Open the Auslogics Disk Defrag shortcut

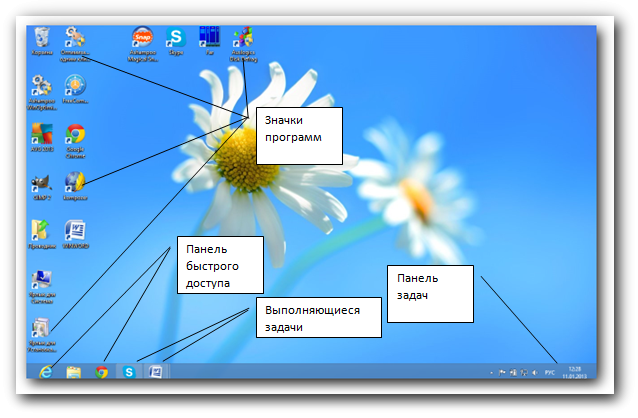(243, 44)
